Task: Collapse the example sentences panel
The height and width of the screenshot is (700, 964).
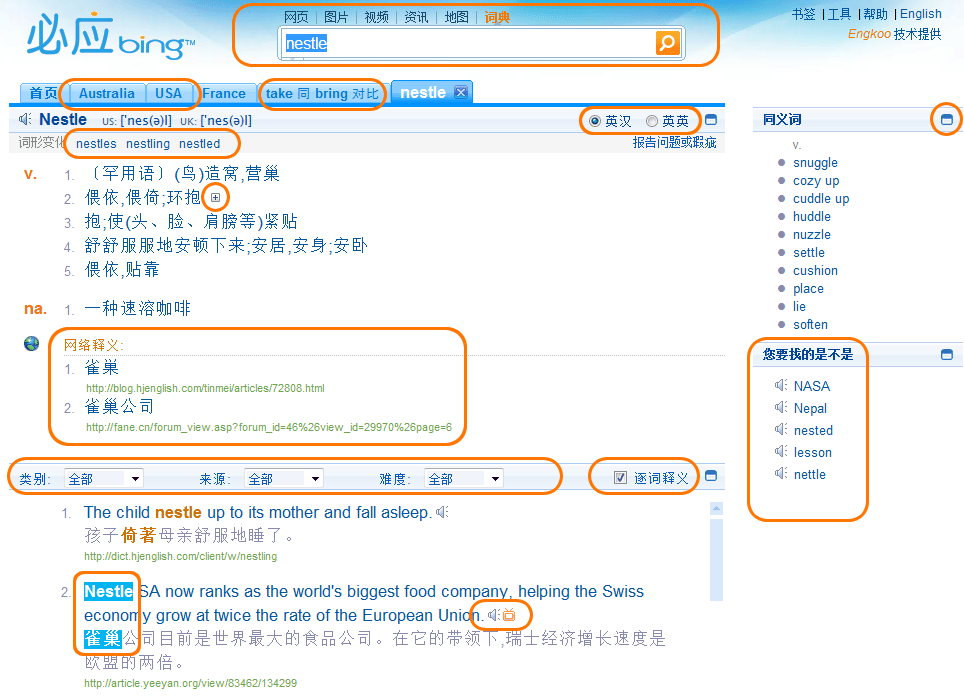Action: click(711, 476)
